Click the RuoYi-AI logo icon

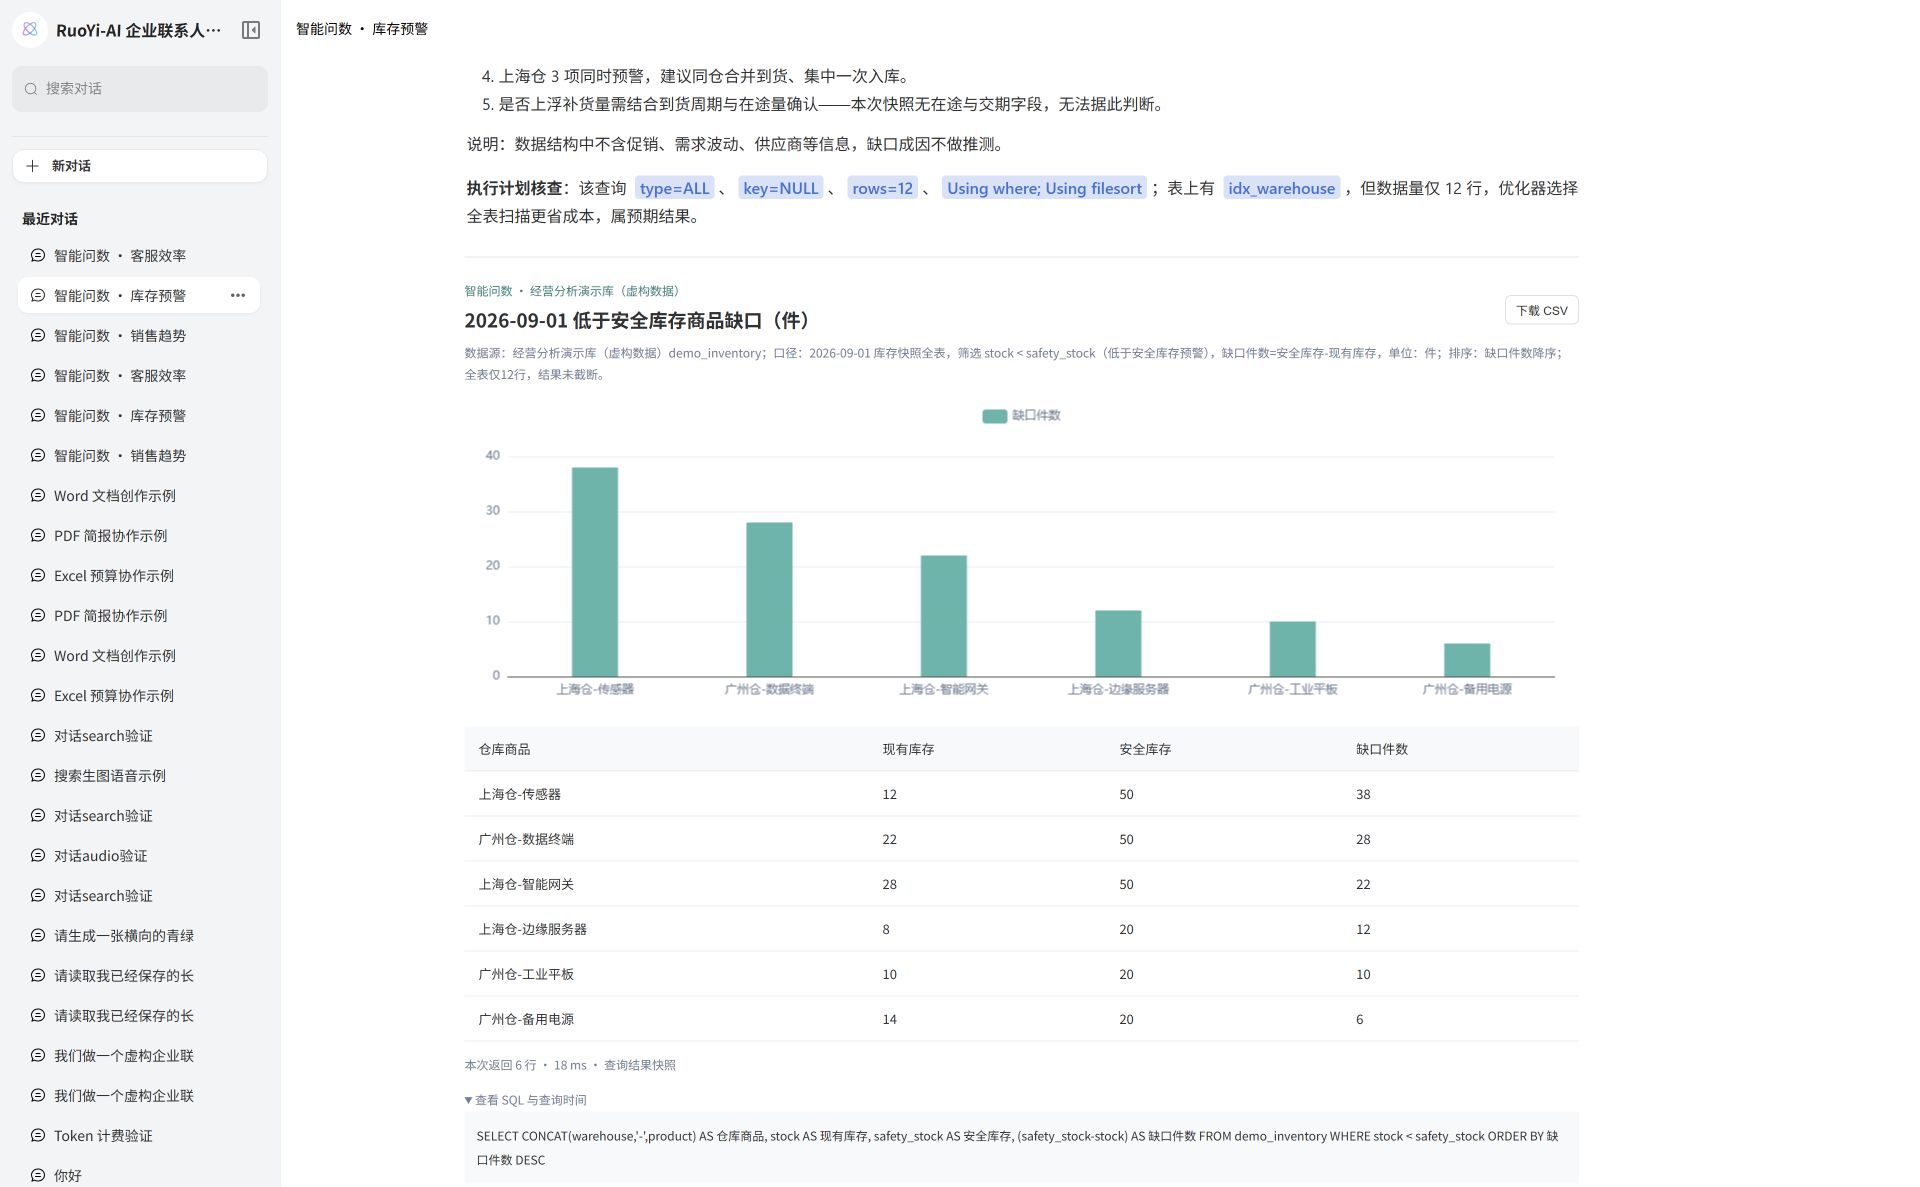pos(30,30)
